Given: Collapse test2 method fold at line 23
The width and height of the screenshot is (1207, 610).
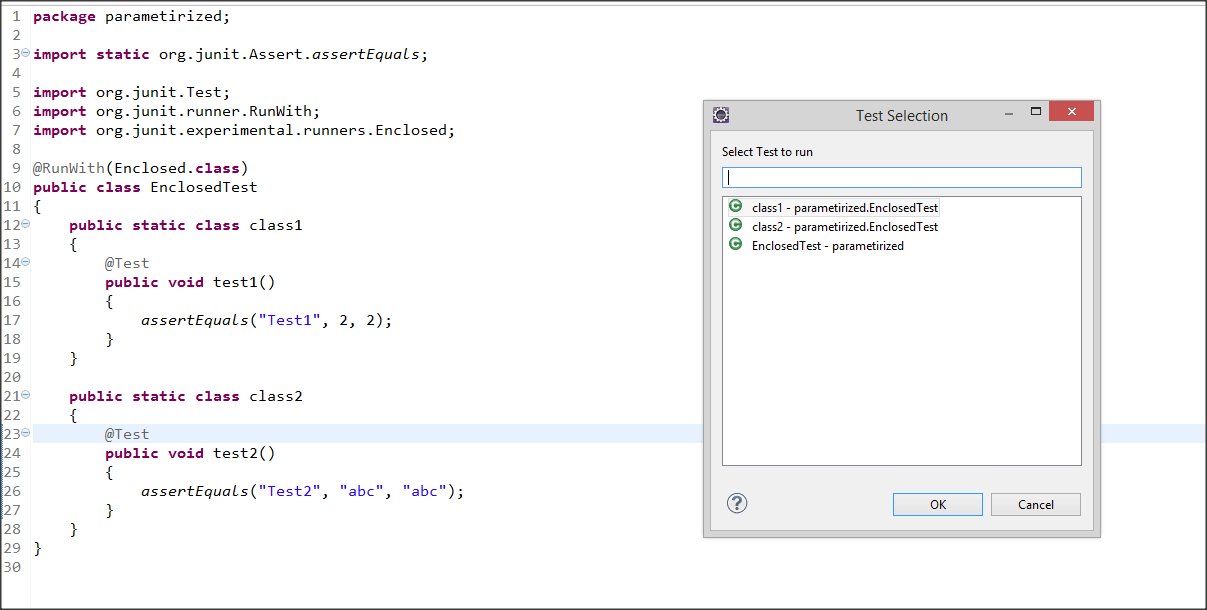Looking at the screenshot, I should click(x=26, y=434).
